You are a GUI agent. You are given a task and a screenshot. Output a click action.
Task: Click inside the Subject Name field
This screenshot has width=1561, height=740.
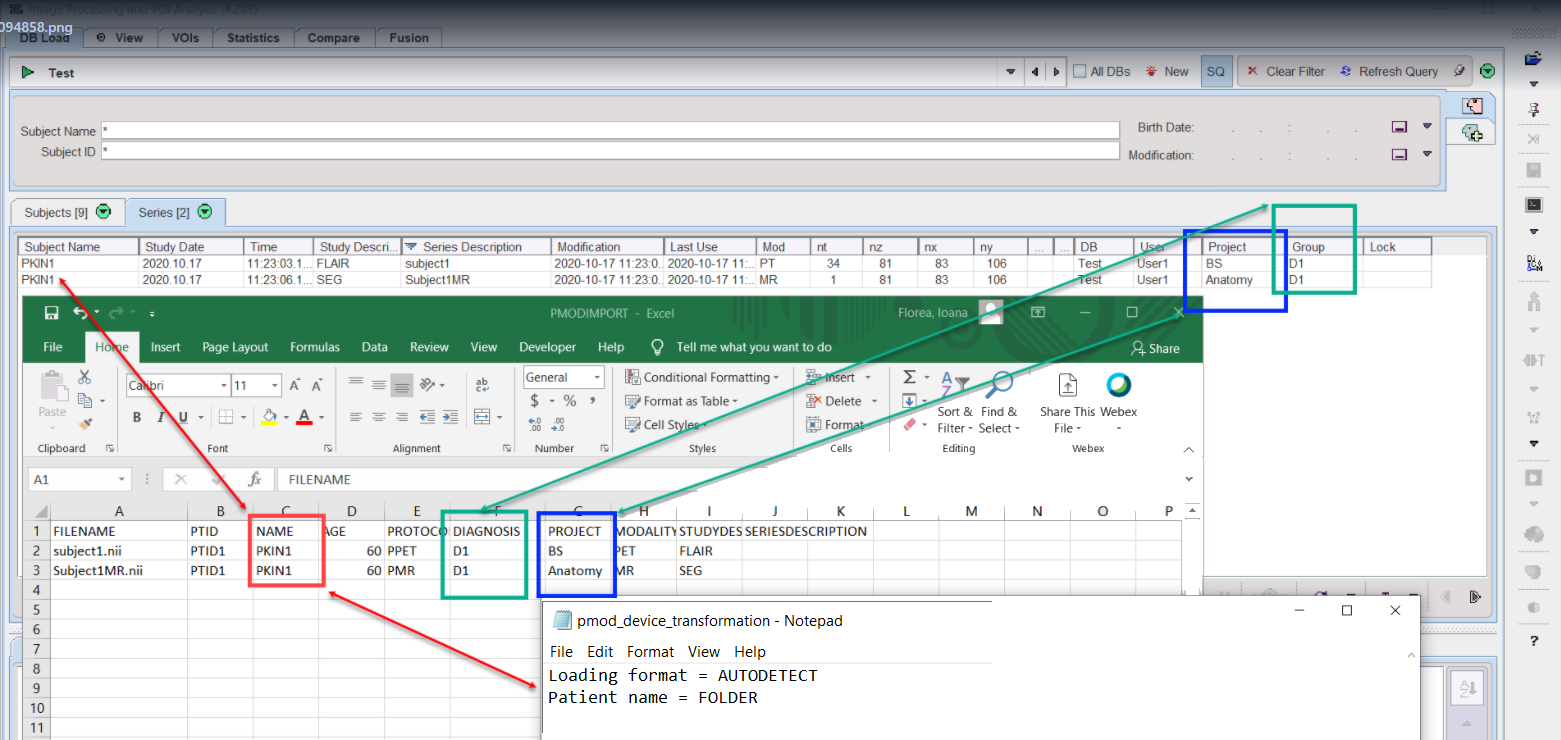[x=610, y=131]
